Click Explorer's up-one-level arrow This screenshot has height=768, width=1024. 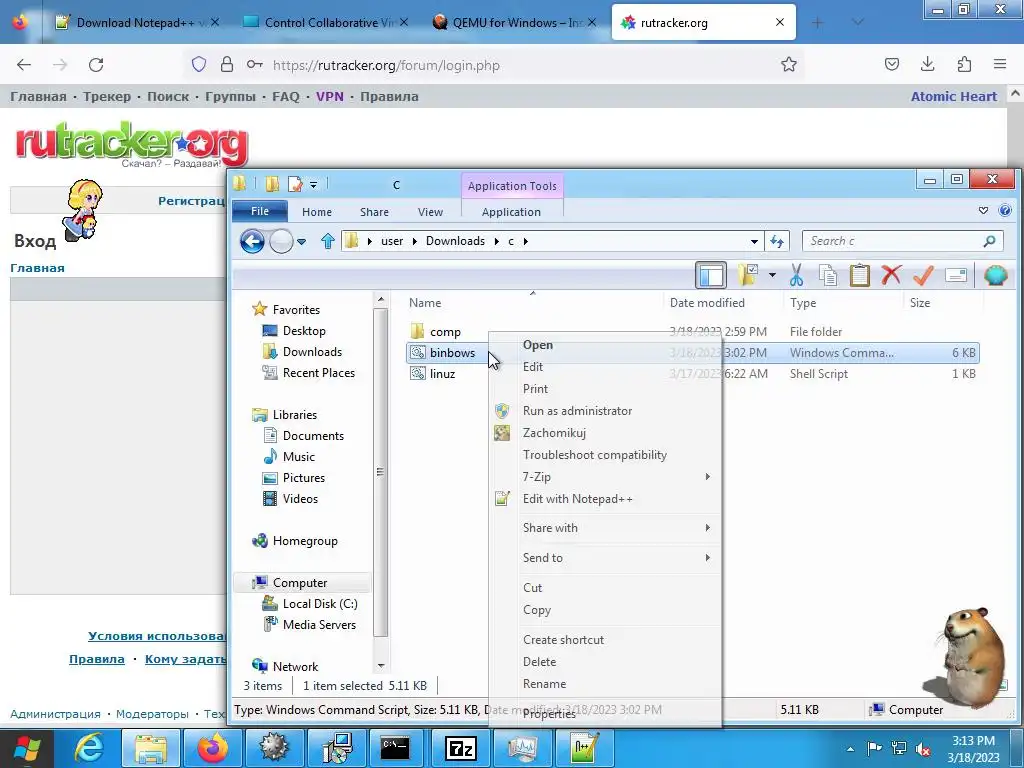(328, 241)
